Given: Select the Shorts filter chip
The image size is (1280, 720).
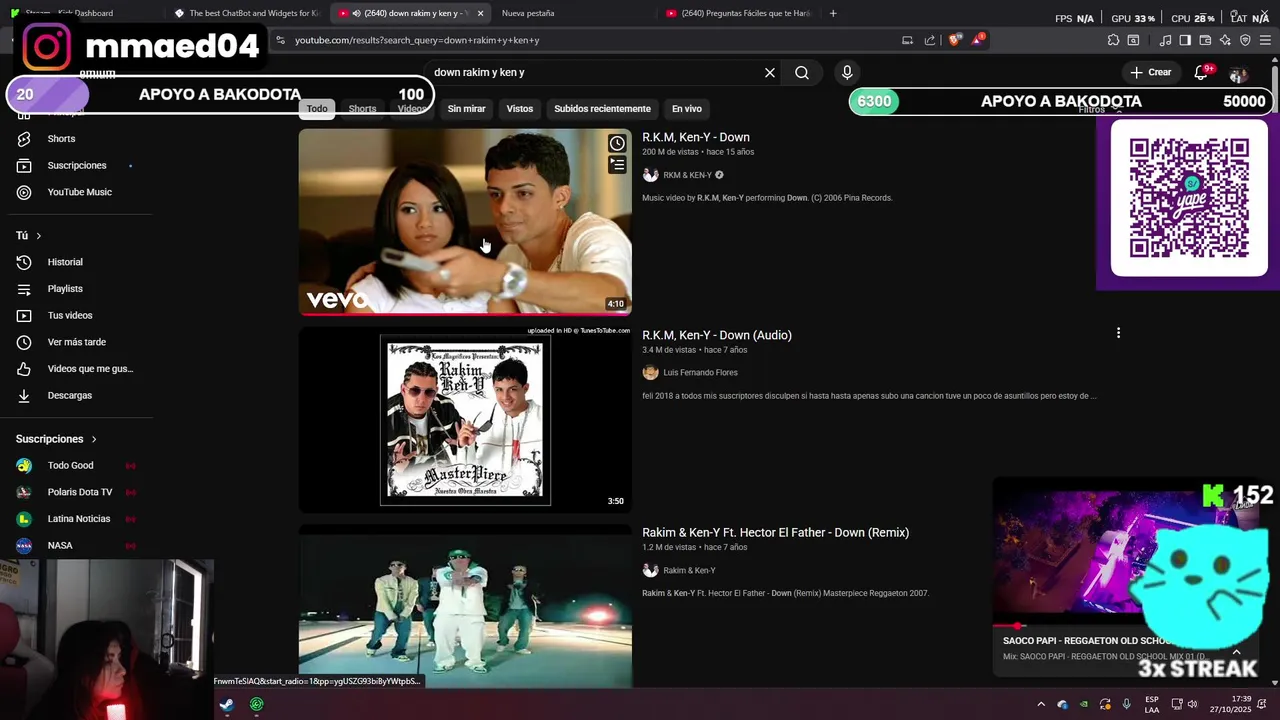Looking at the screenshot, I should click(362, 109).
